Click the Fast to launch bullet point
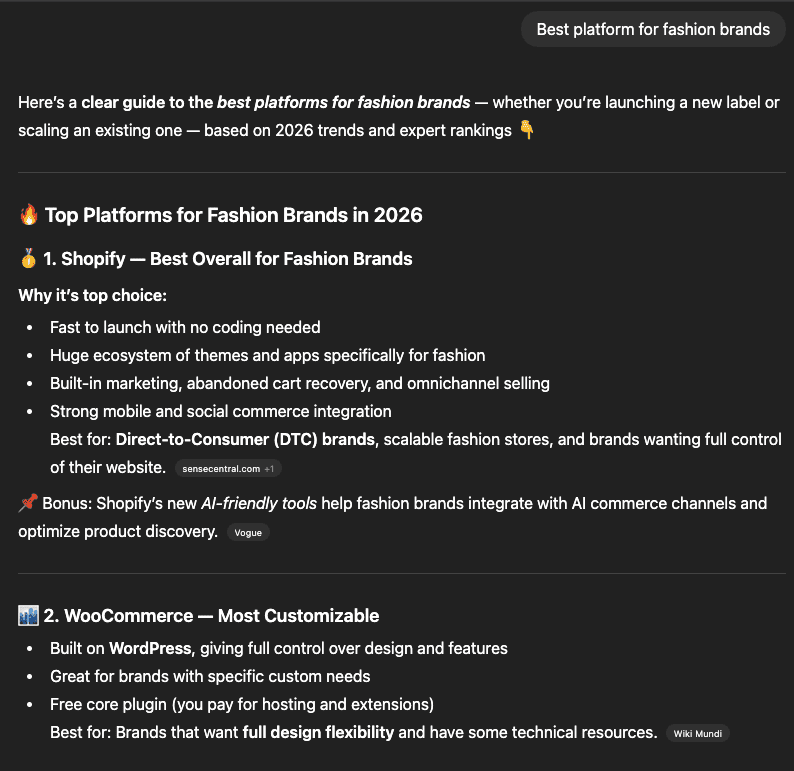The width and height of the screenshot is (794, 771). [x=185, y=327]
